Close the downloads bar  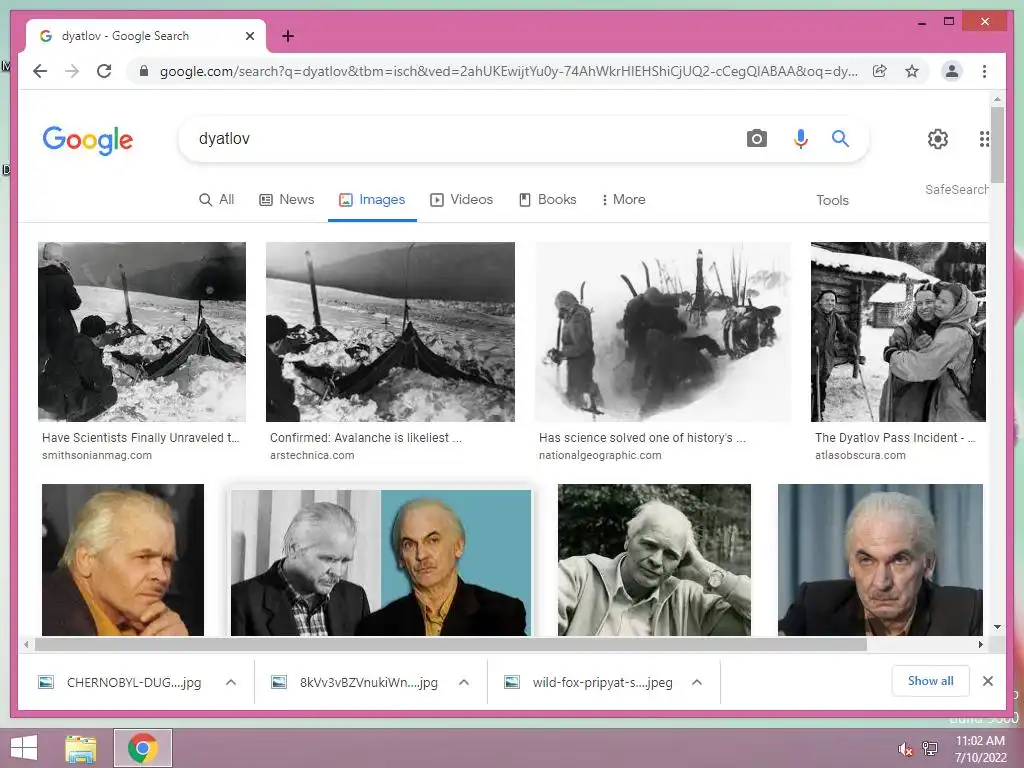[x=987, y=681]
